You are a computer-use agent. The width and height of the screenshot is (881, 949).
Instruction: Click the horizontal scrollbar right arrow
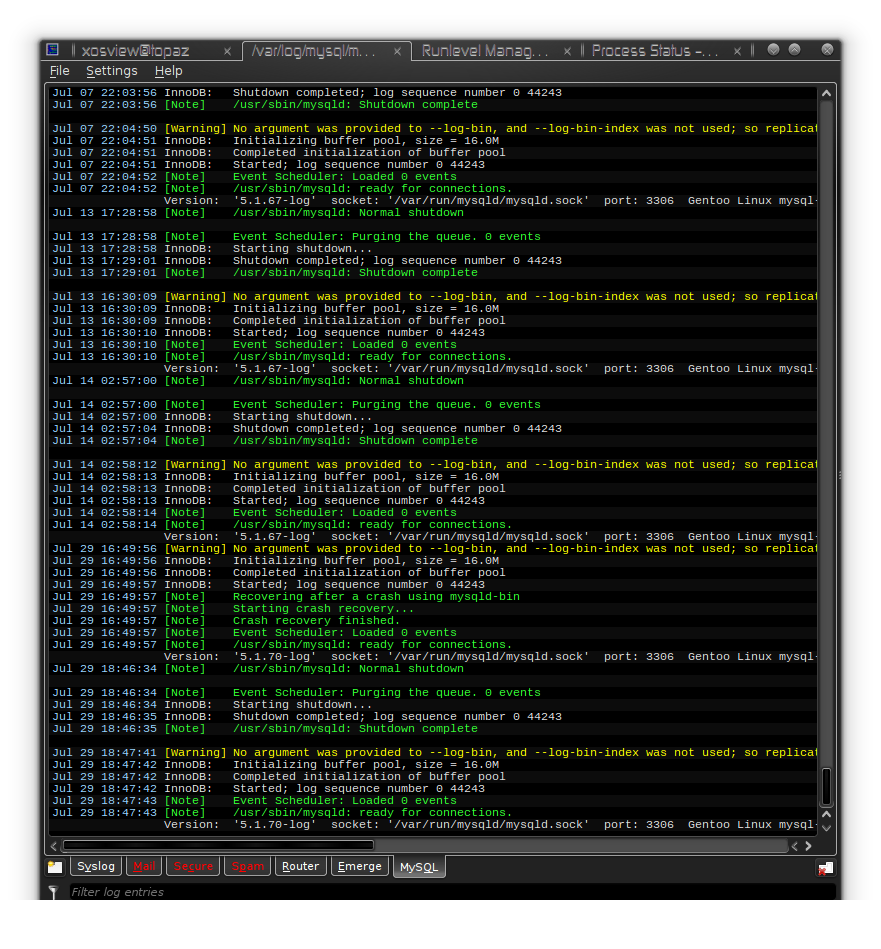(x=808, y=846)
